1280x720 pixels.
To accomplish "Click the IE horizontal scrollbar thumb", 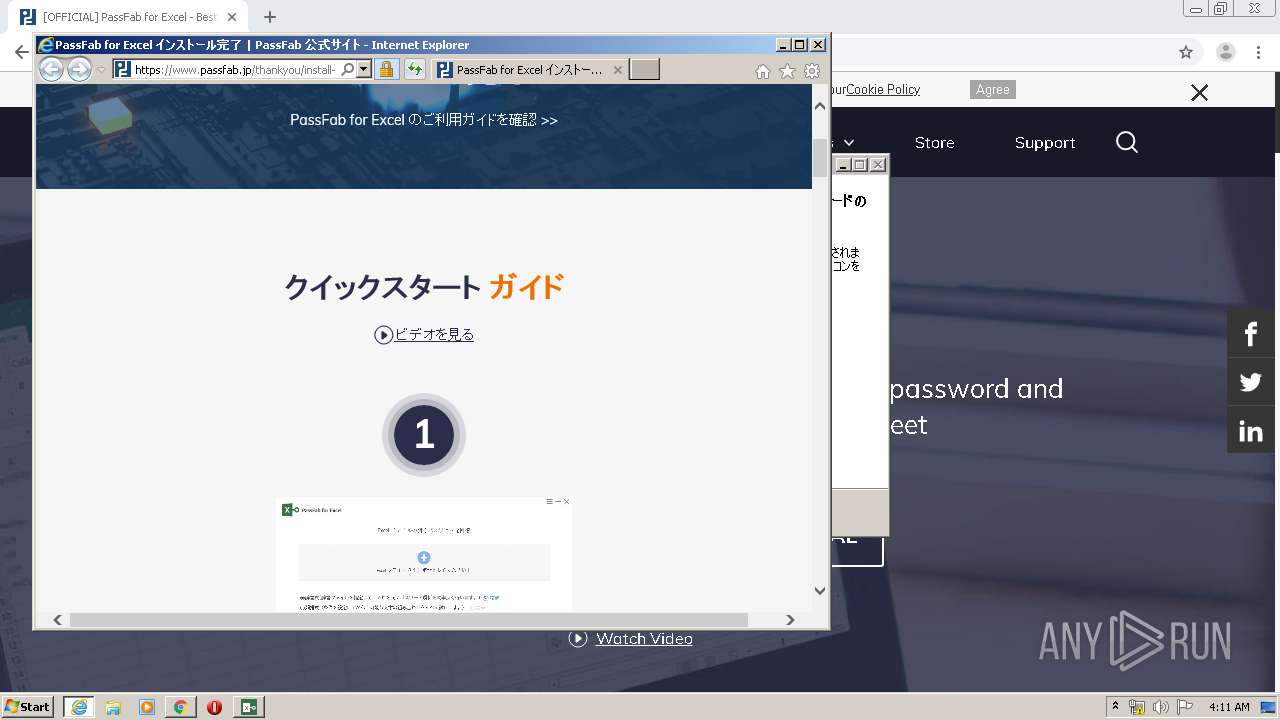I will (408, 620).
